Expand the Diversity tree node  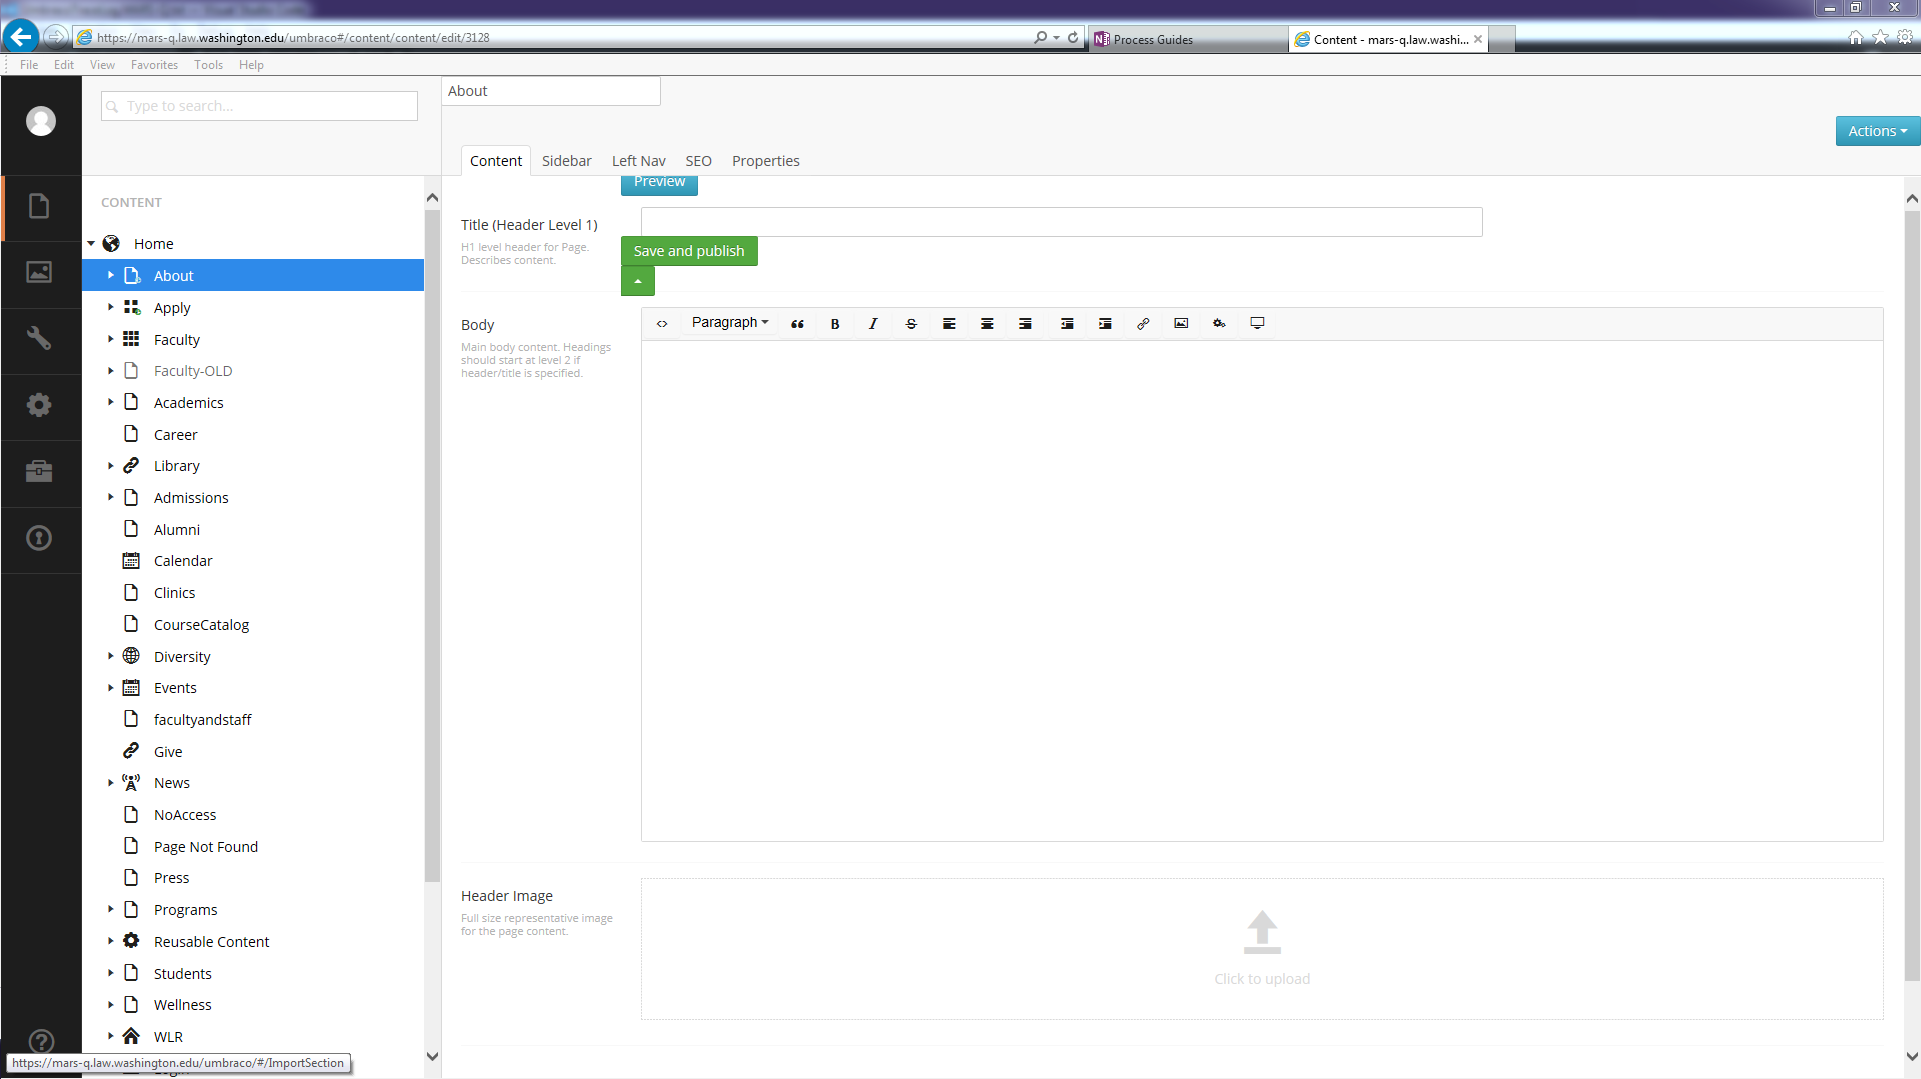[x=111, y=657]
